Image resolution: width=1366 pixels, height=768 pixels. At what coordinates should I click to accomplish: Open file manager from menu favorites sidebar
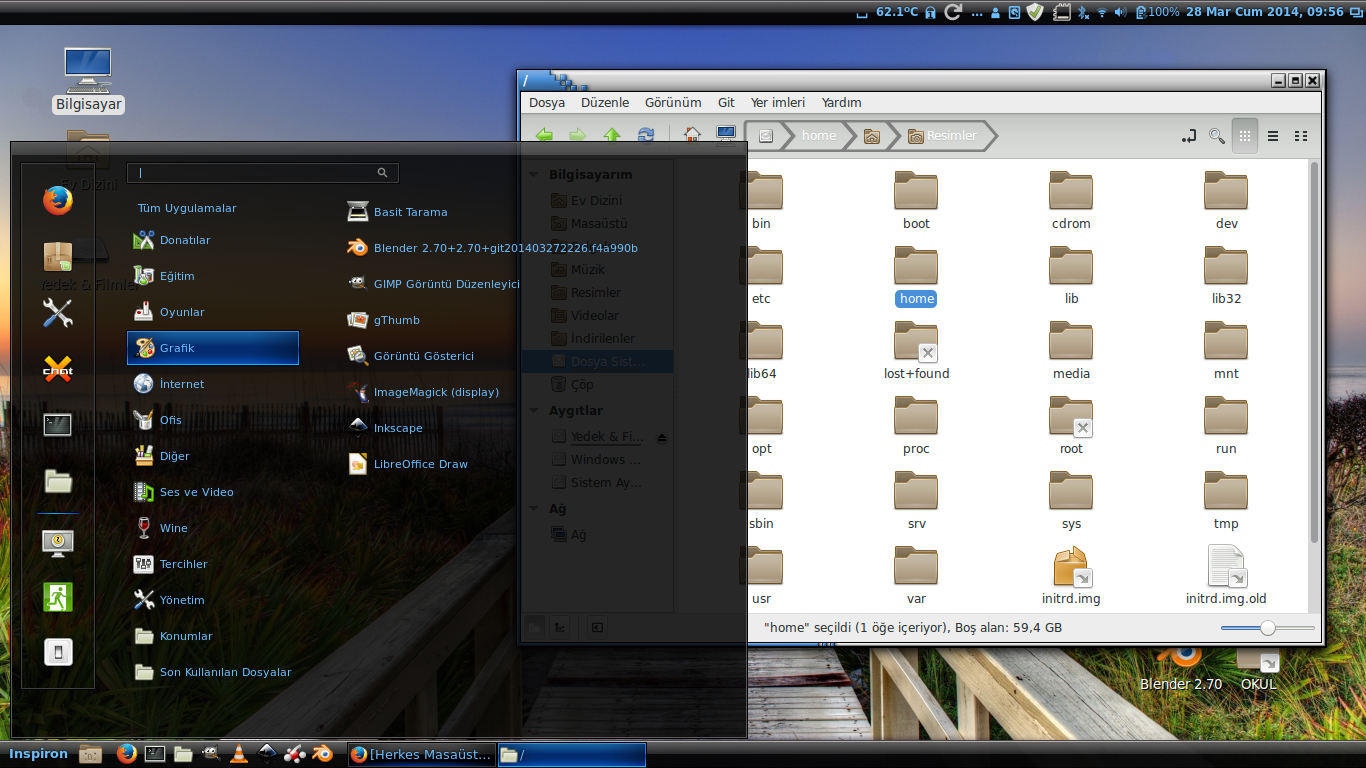(58, 481)
